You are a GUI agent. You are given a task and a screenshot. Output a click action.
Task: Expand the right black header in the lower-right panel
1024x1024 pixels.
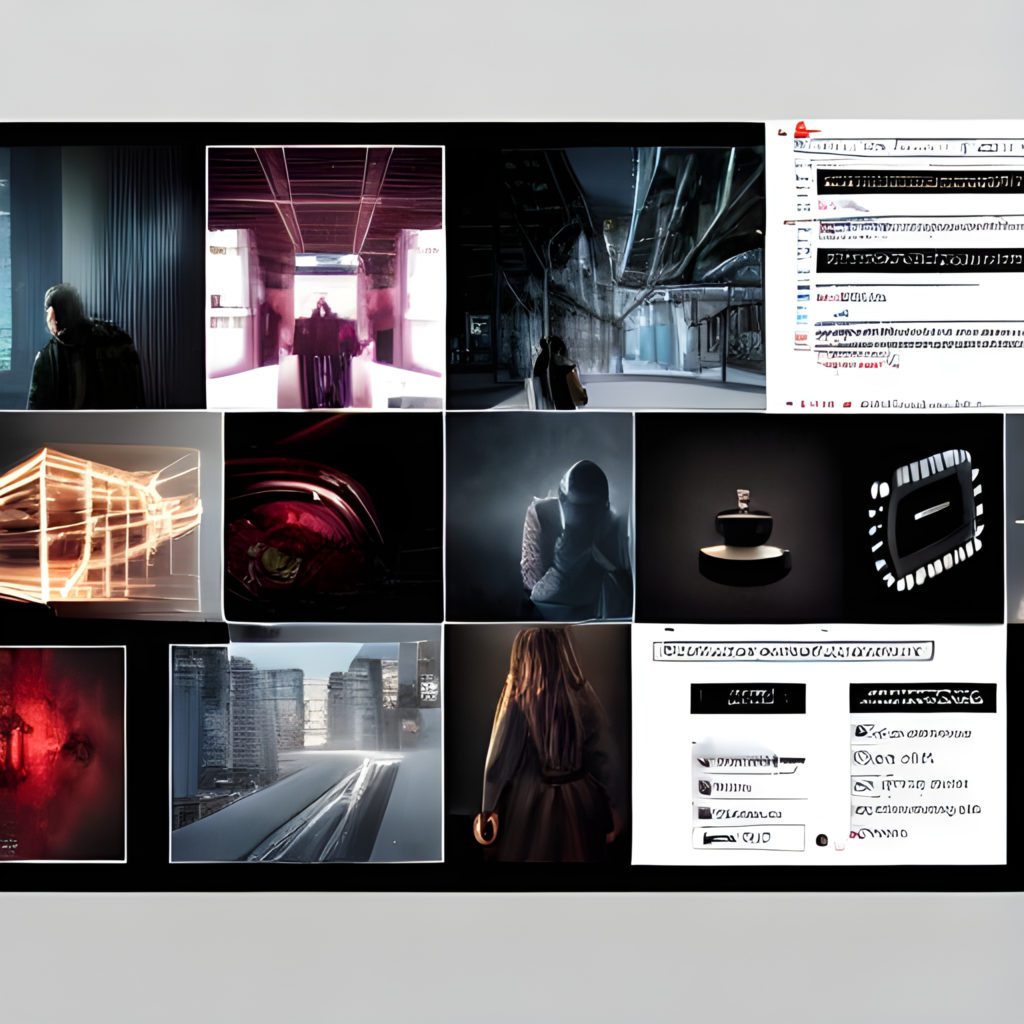[922, 697]
